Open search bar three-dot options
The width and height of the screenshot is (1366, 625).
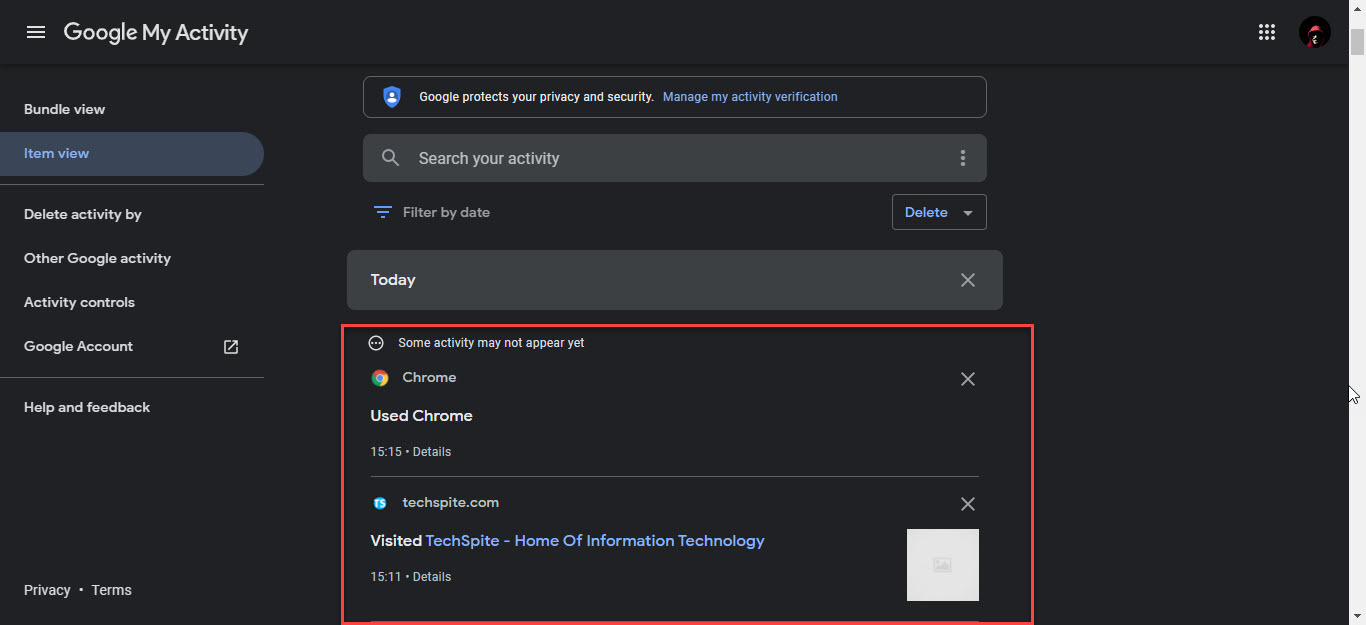[962, 158]
